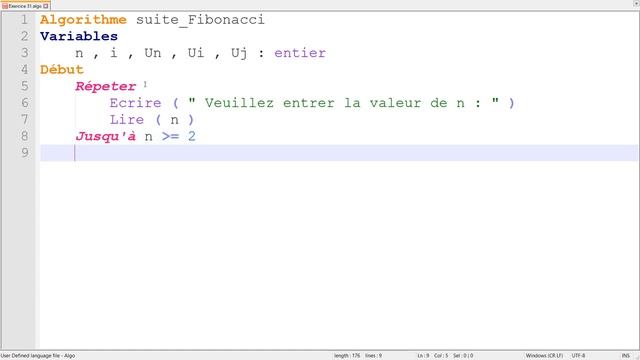Click the 'Répeter' keyword on line 5
Image resolution: width=640 pixels, height=360 pixels.
106,86
